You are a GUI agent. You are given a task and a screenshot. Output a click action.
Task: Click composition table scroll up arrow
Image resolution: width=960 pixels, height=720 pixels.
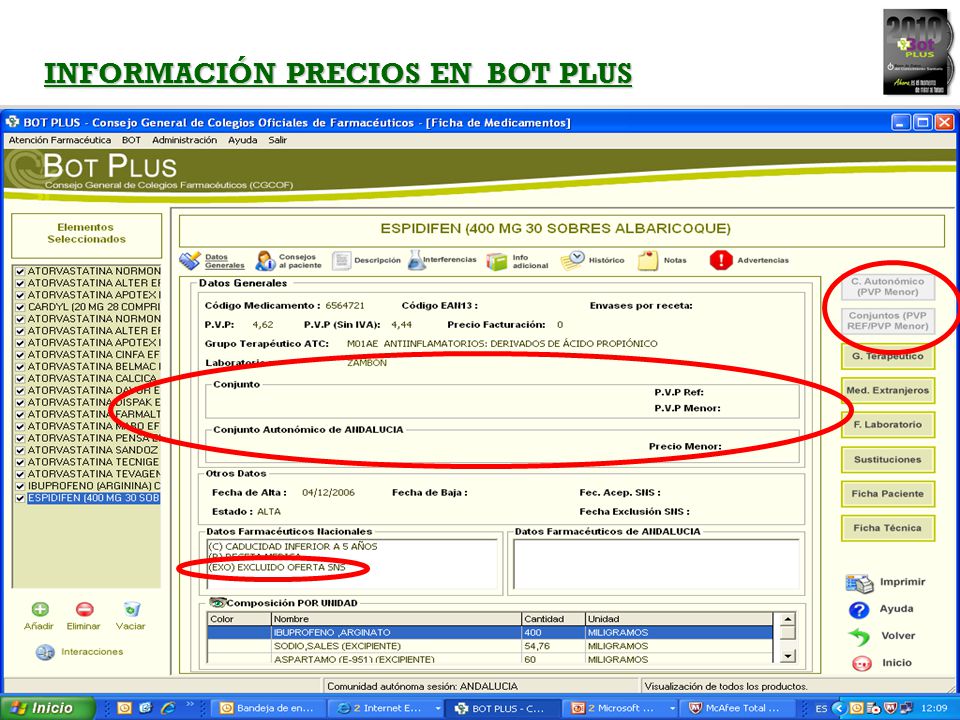tap(788, 619)
